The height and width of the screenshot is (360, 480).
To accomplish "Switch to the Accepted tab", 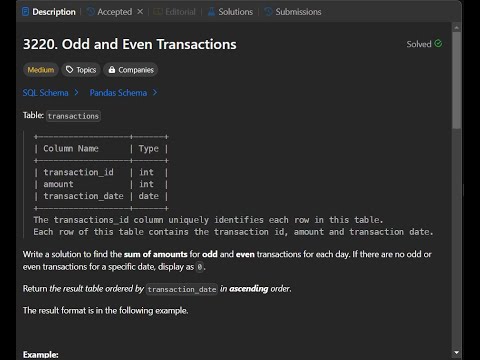I will click(110, 12).
